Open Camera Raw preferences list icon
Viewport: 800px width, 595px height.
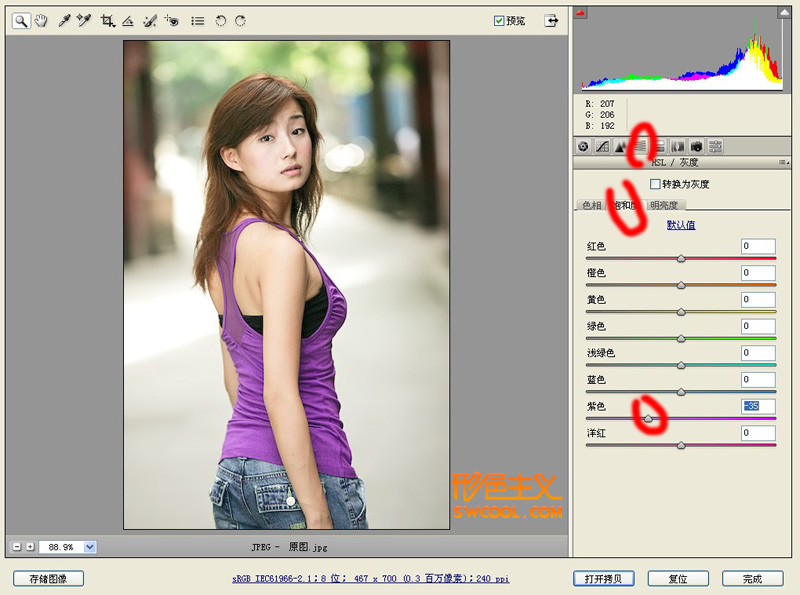(197, 21)
